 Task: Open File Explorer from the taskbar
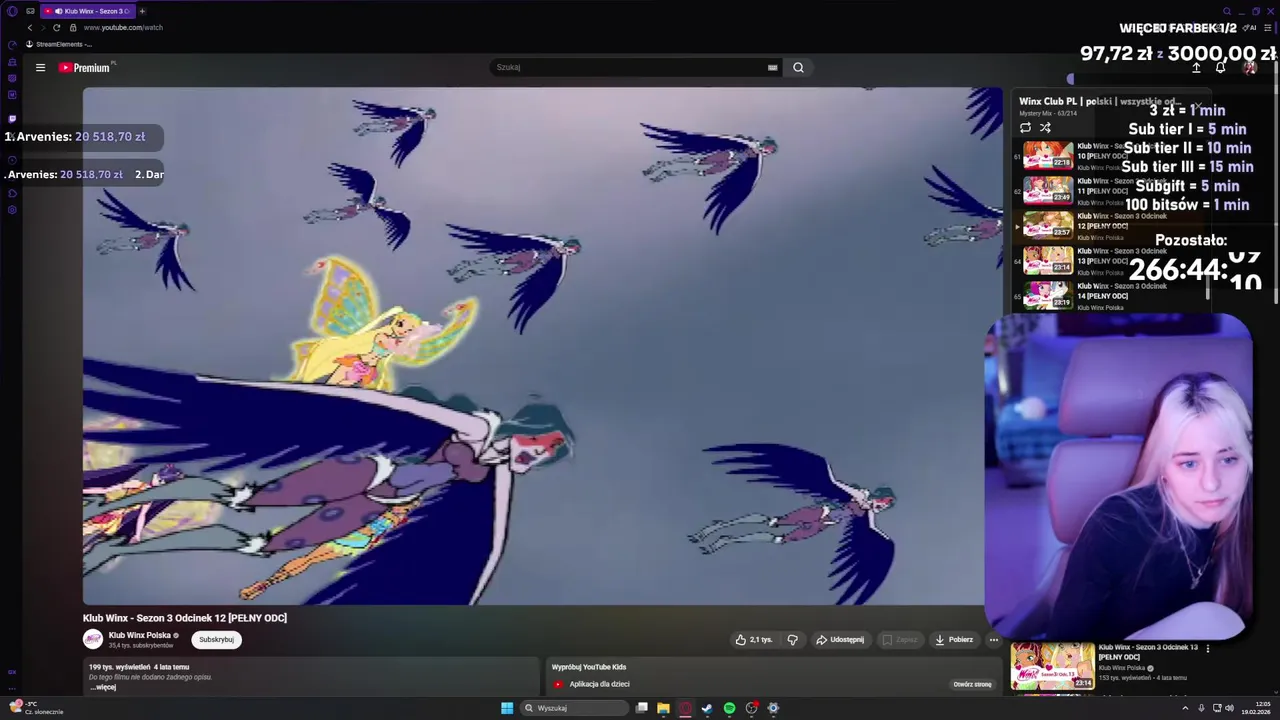pyautogui.click(x=663, y=708)
